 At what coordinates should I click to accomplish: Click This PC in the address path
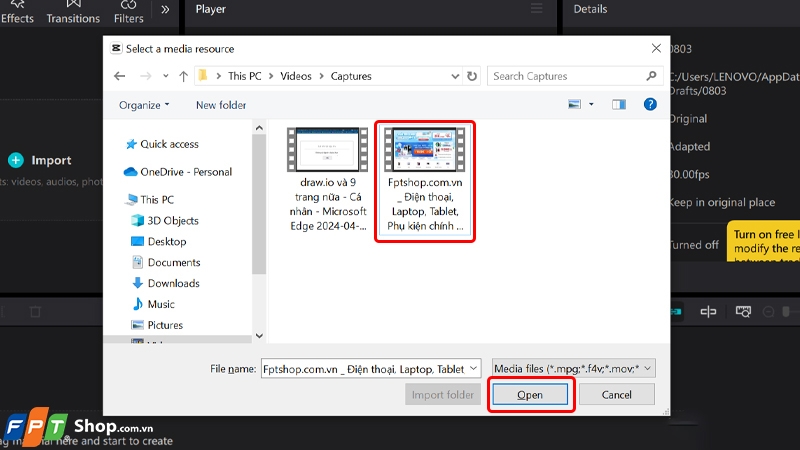click(x=244, y=76)
